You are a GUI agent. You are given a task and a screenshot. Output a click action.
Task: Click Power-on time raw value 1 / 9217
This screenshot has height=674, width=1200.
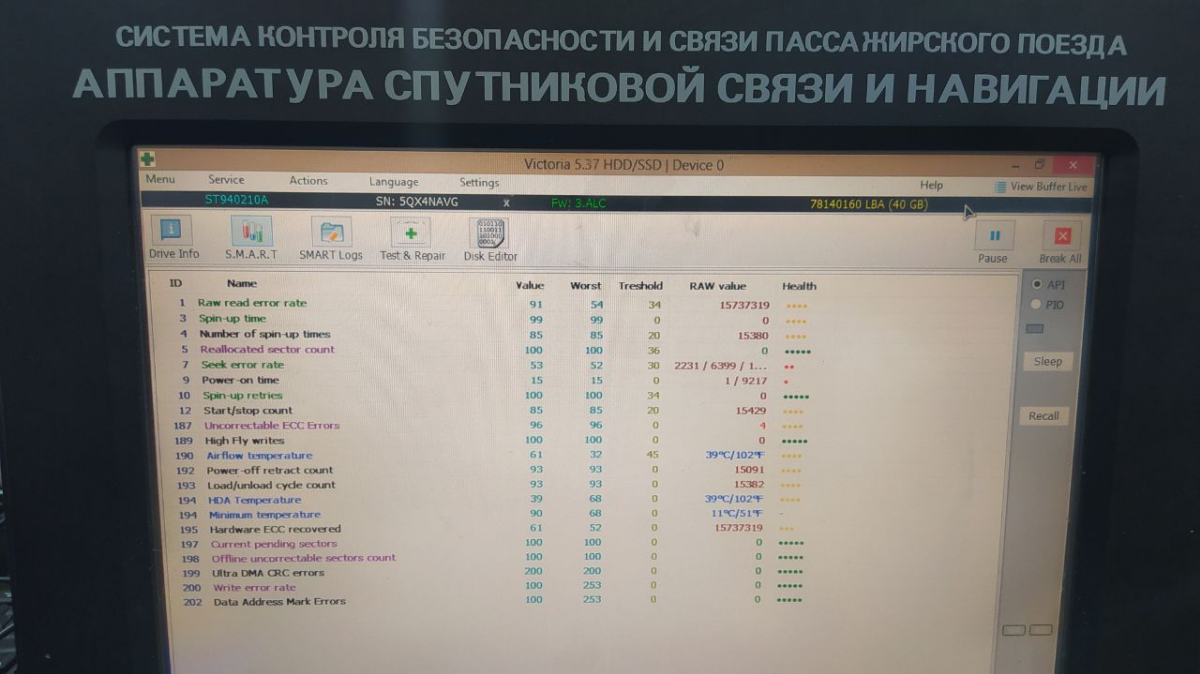coord(747,381)
